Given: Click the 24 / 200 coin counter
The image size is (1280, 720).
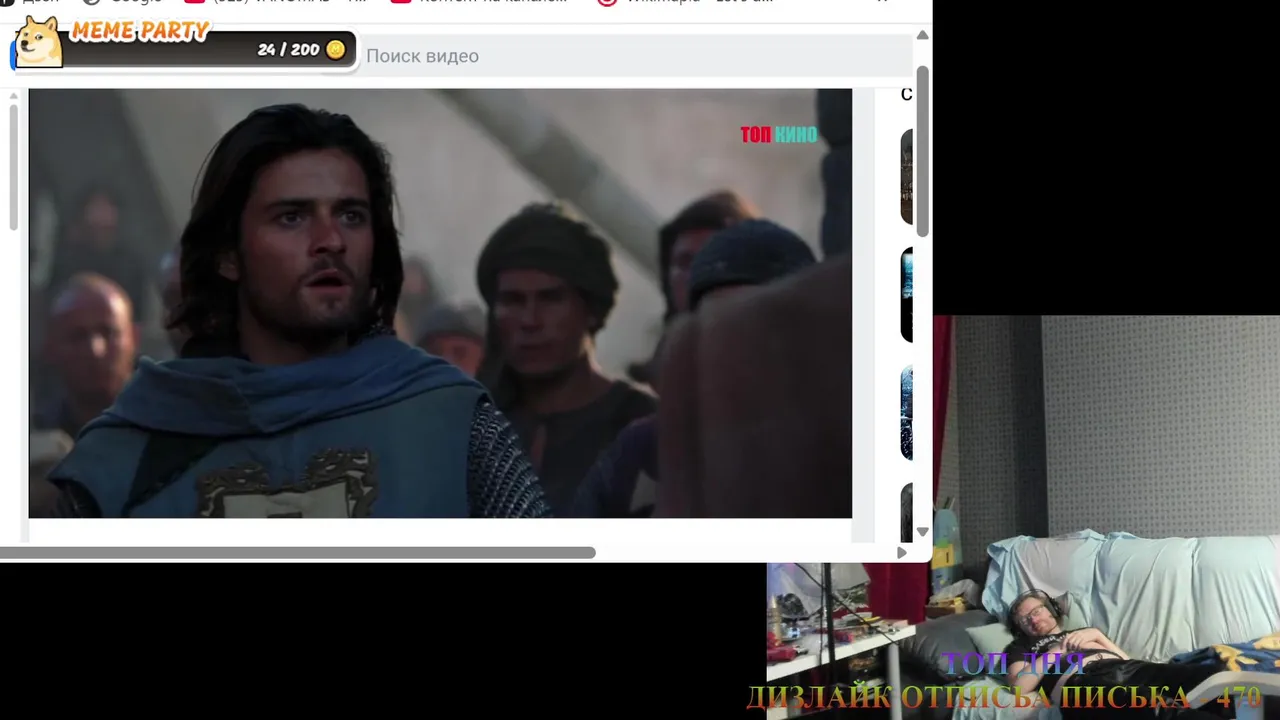Looking at the screenshot, I should (x=289, y=49).
